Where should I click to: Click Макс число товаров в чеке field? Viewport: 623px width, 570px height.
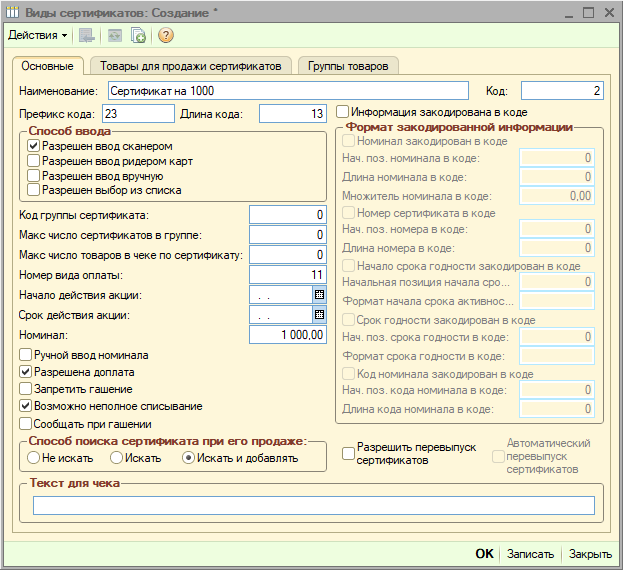pos(288,255)
